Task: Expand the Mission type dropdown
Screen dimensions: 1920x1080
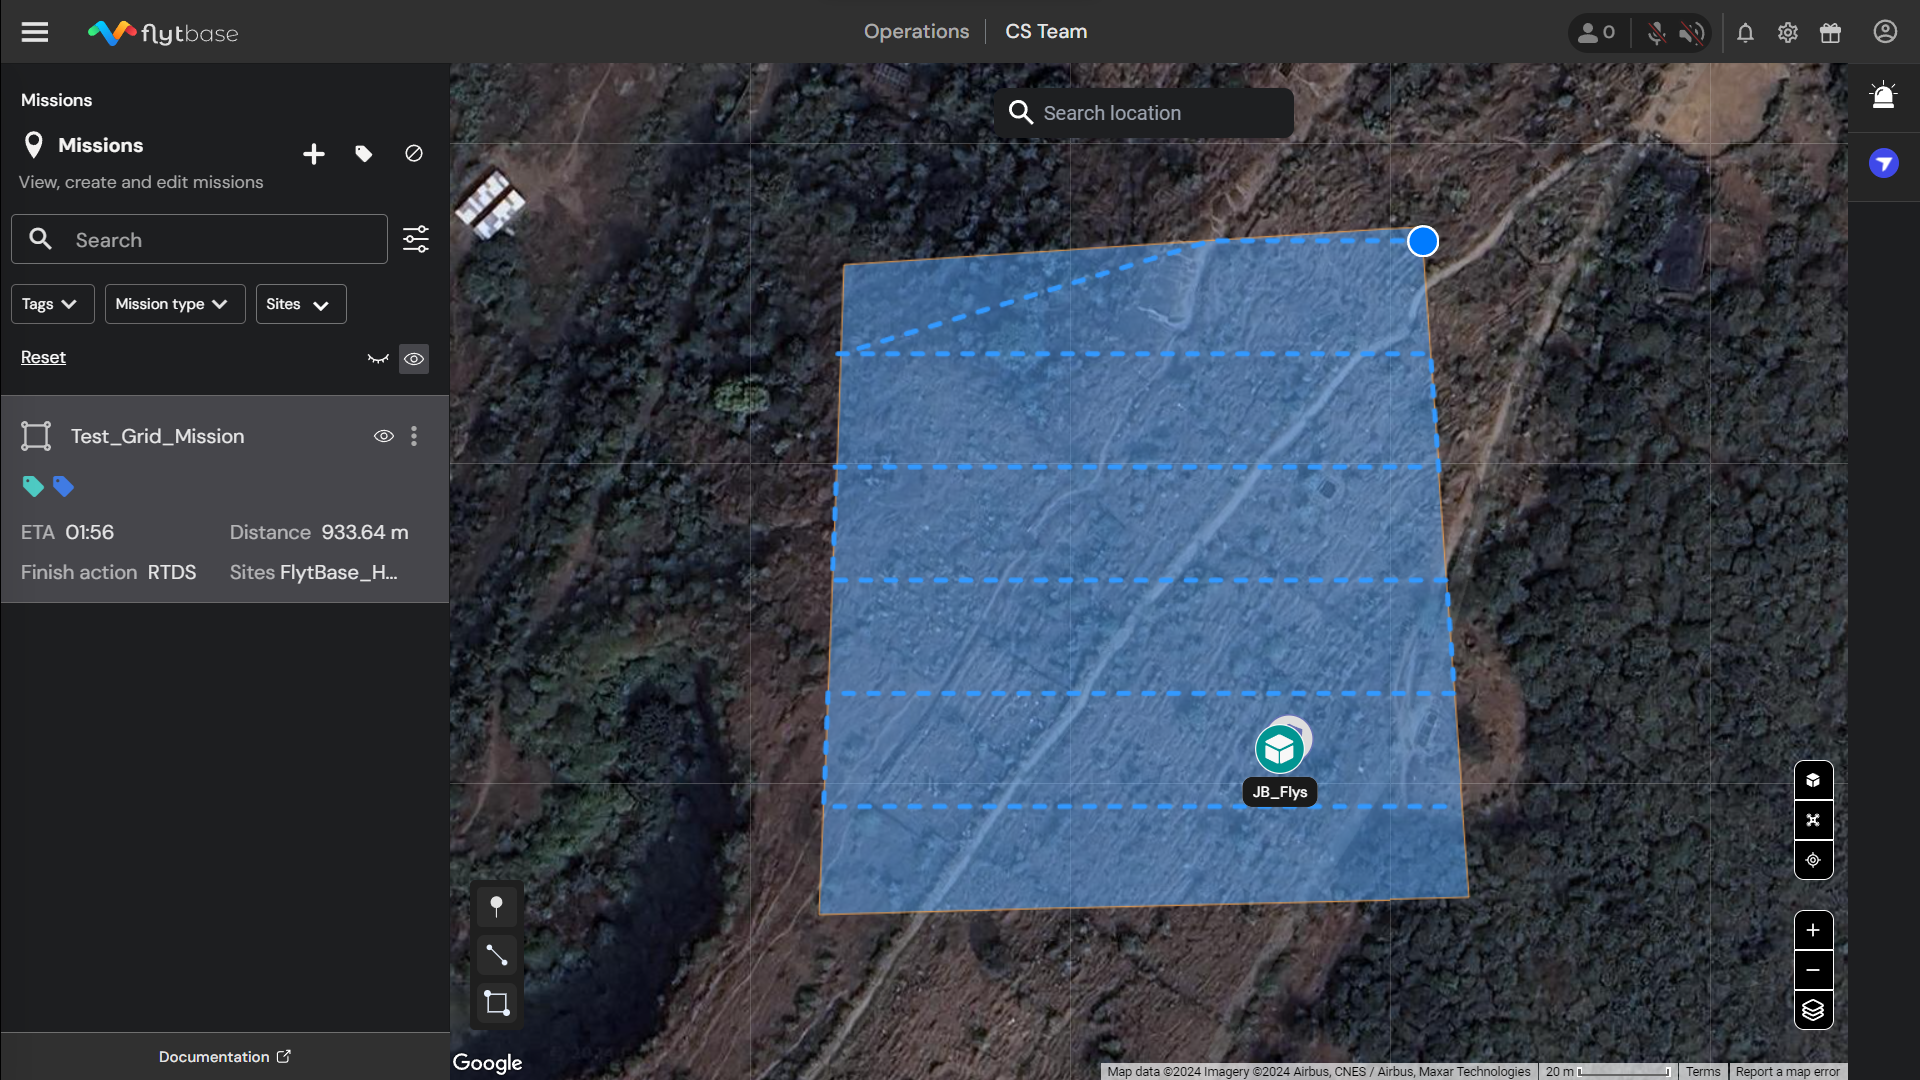Action: click(x=174, y=304)
